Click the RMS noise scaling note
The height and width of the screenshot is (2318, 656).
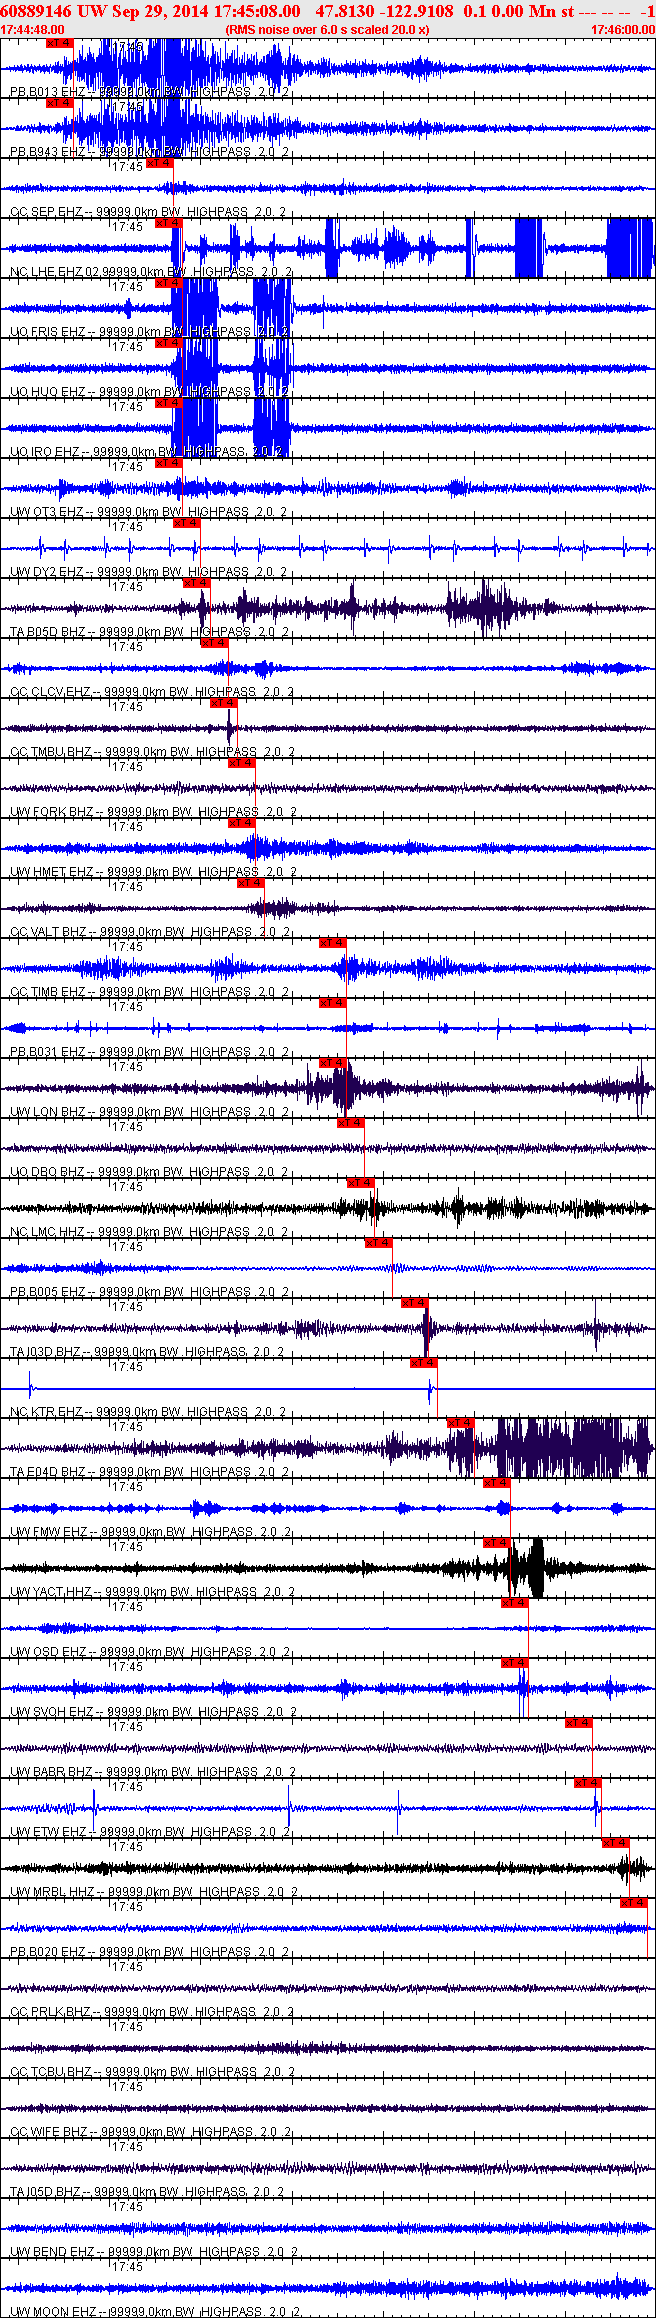tap(327, 30)
